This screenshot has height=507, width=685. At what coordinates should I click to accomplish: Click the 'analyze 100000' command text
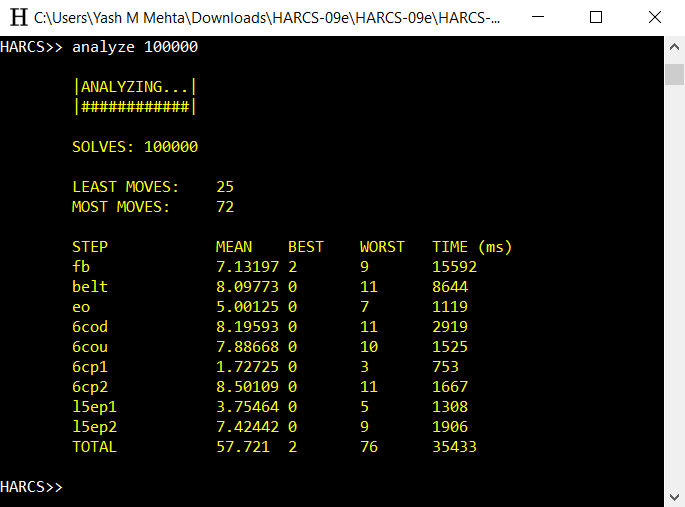[135, 47]
